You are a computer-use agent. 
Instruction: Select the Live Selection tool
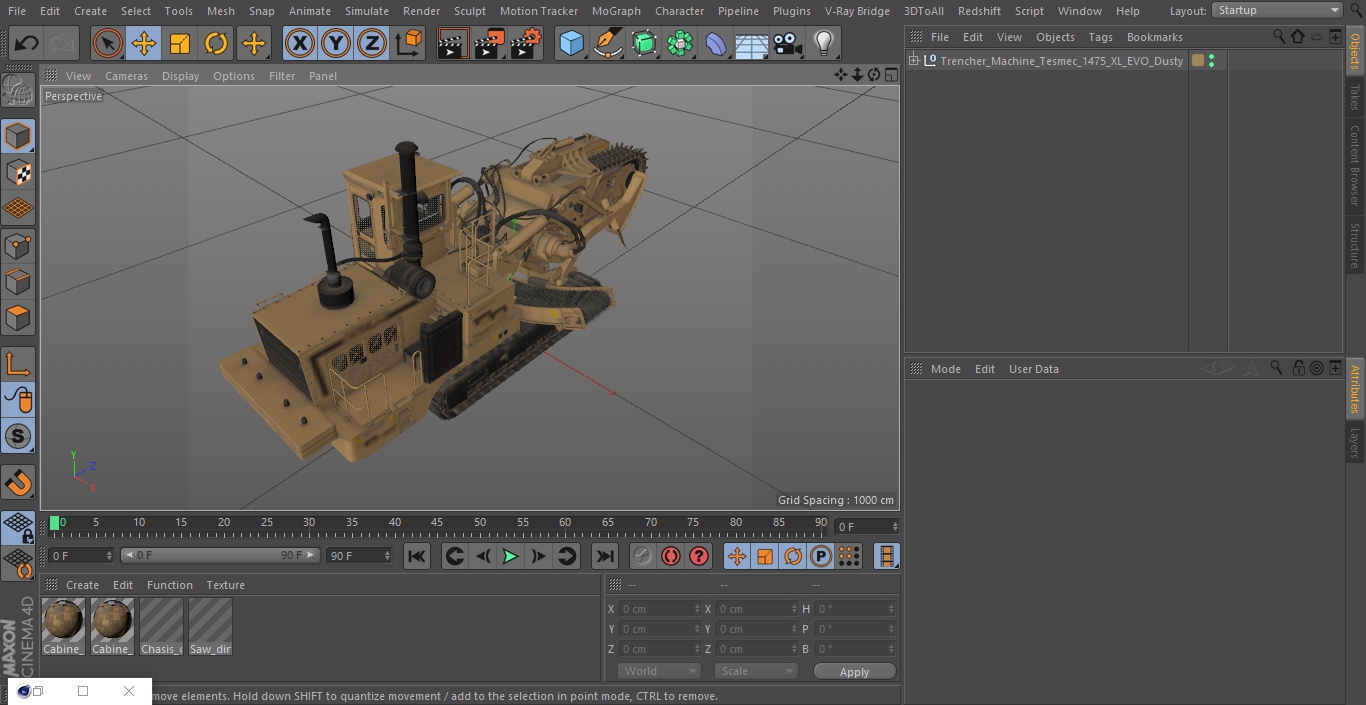[x=108, y=43]
